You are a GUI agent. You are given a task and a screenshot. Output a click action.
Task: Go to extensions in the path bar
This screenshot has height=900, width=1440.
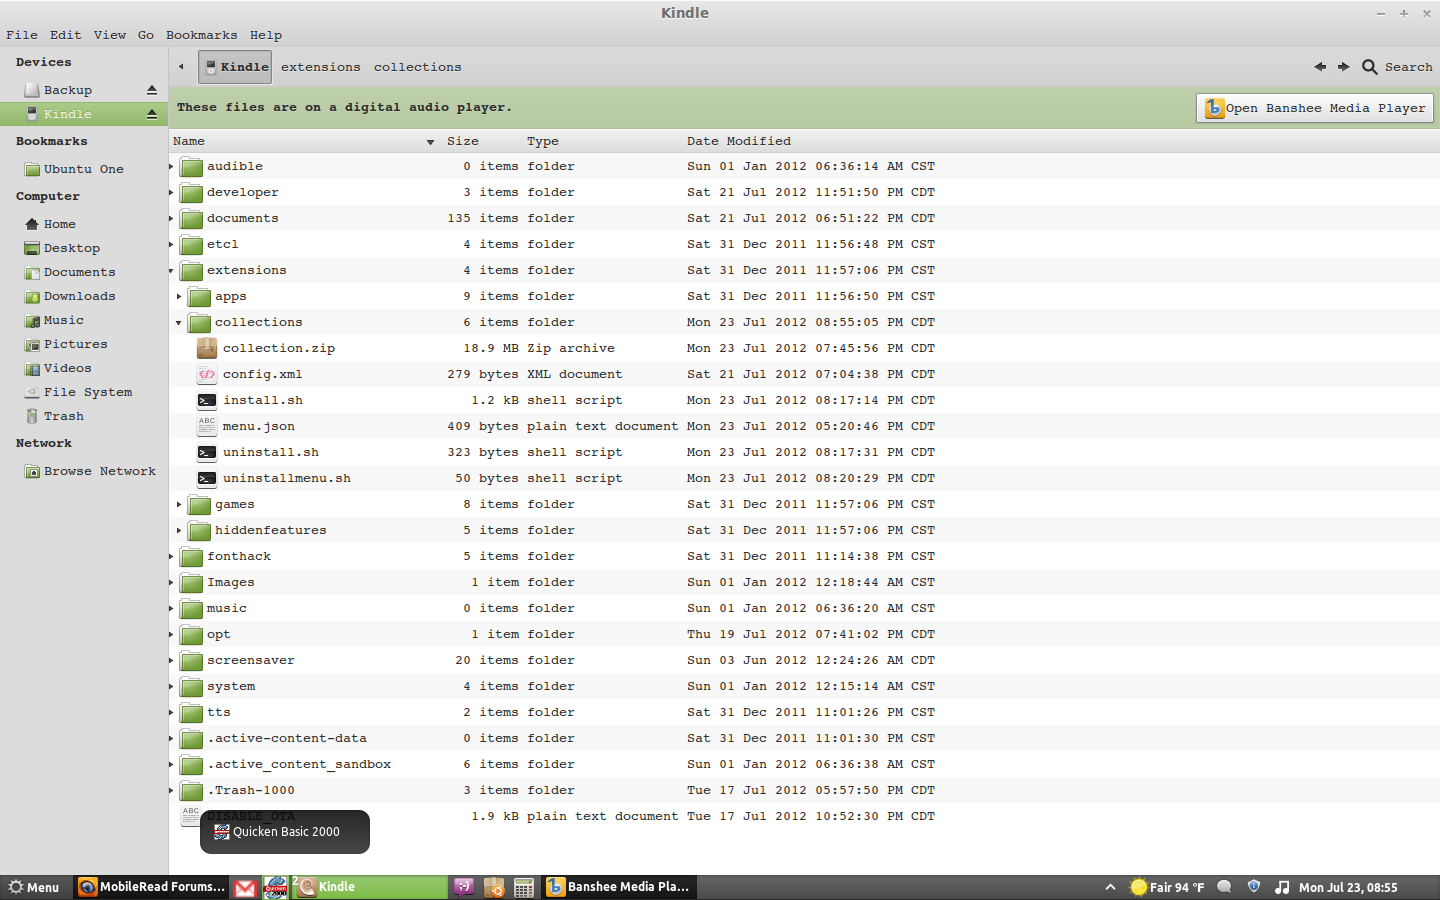(321, 67)
